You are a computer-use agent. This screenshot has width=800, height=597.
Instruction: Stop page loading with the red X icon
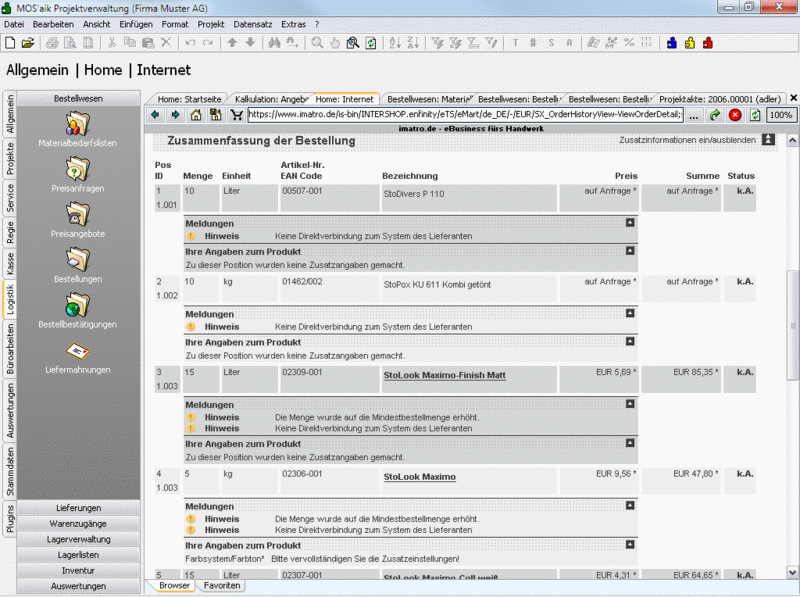(735, 115)
